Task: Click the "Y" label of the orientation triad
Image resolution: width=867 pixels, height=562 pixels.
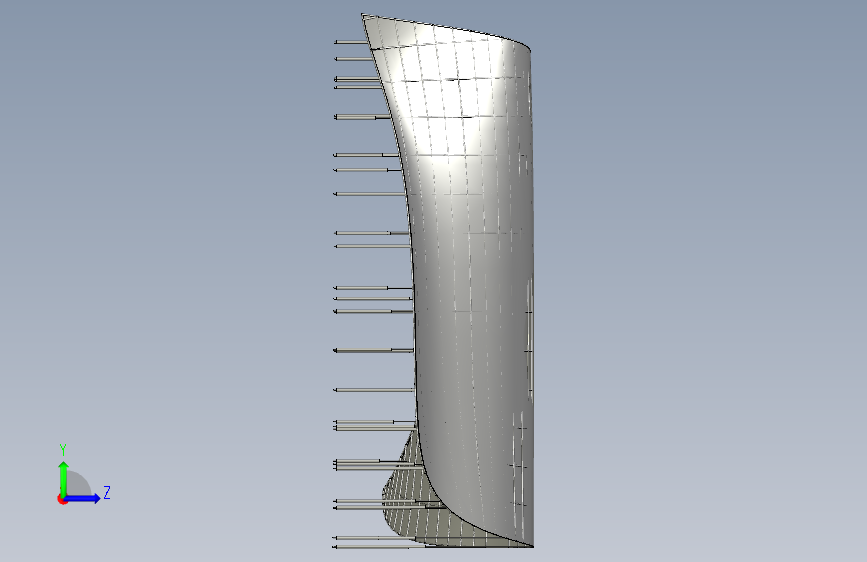Action: [63, 450]
